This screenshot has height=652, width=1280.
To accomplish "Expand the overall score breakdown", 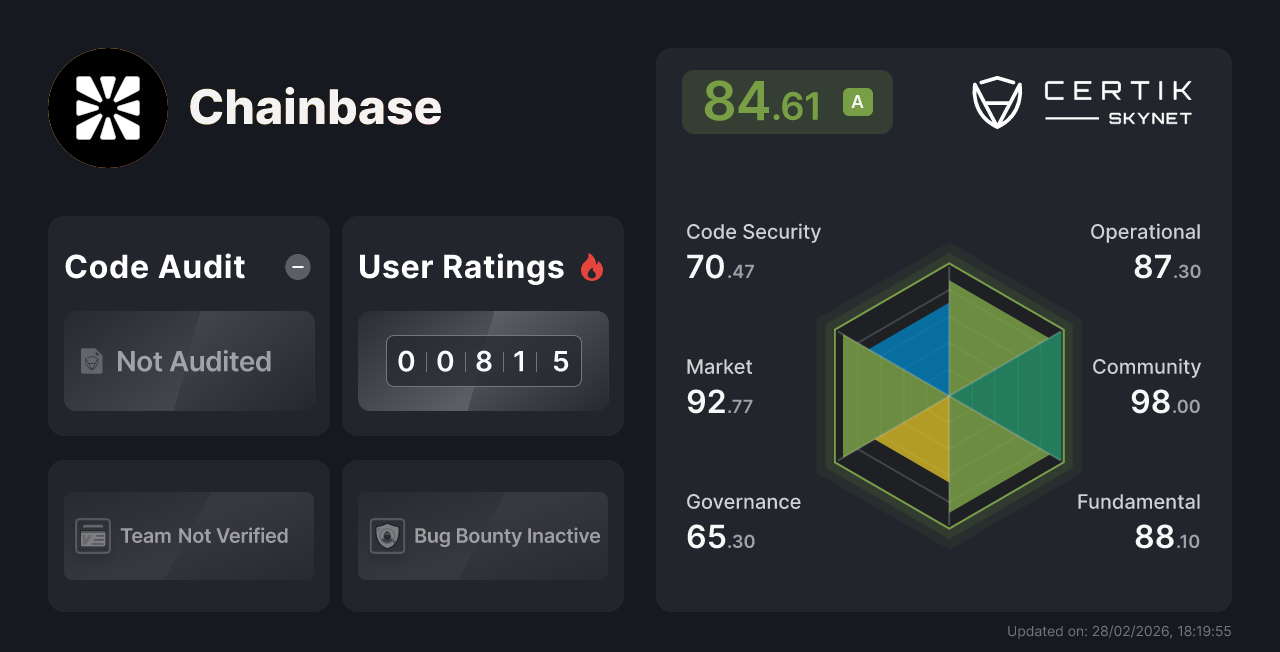I will coord(787,101).
